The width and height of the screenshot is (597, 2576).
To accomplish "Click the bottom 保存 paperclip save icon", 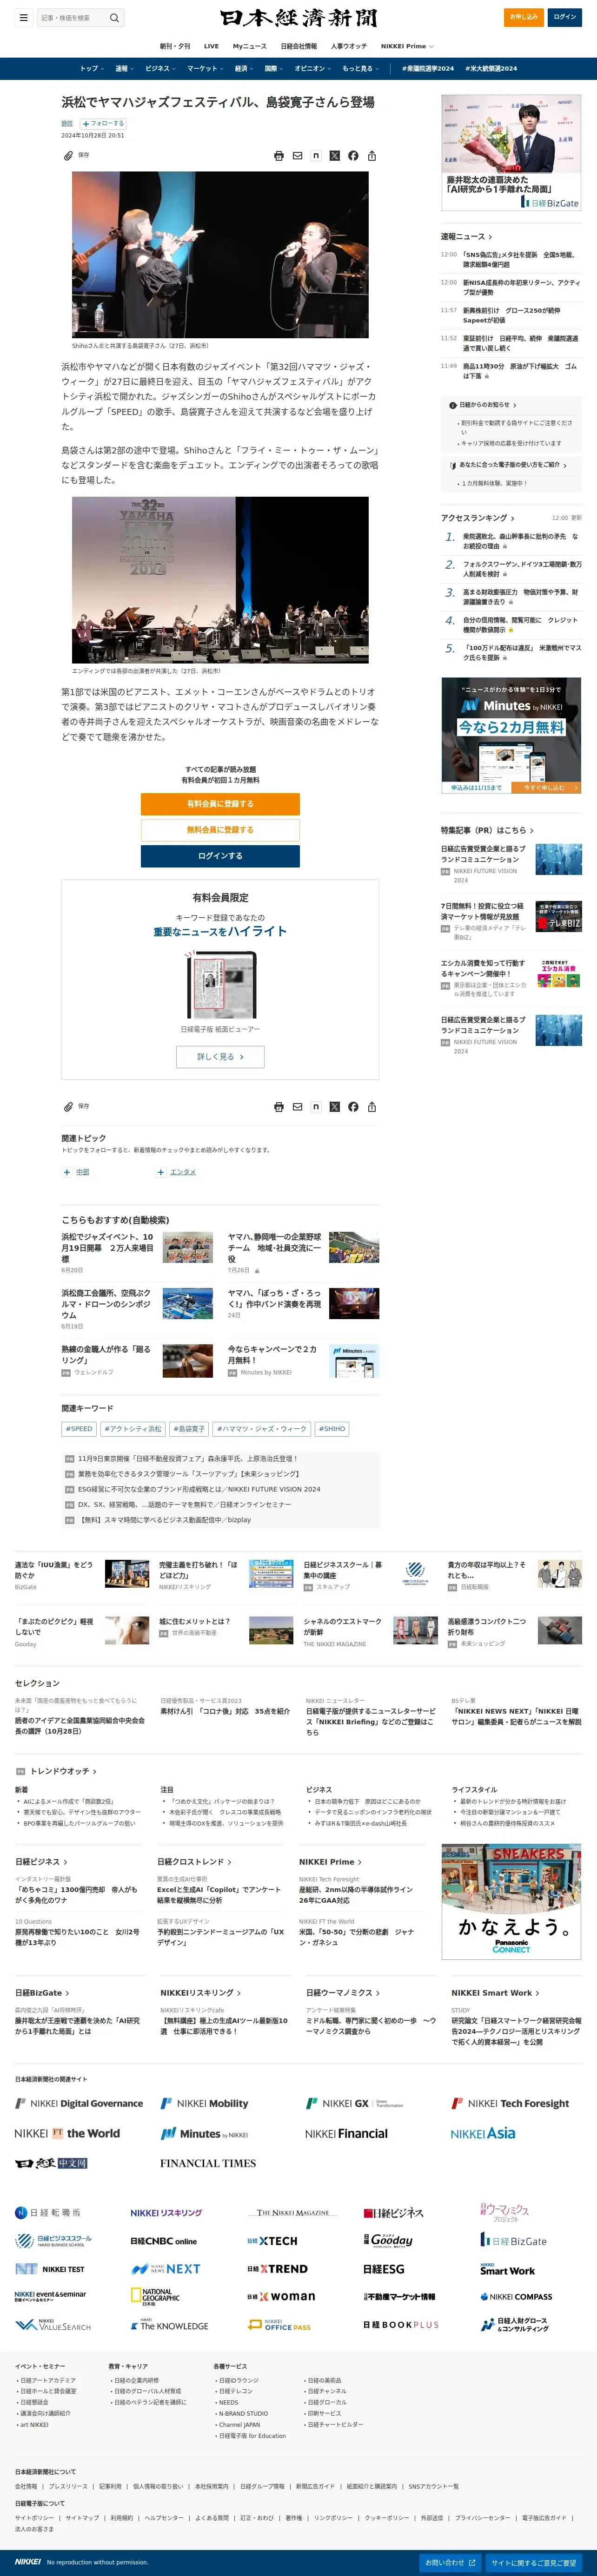I will [x=68, y=1107].
